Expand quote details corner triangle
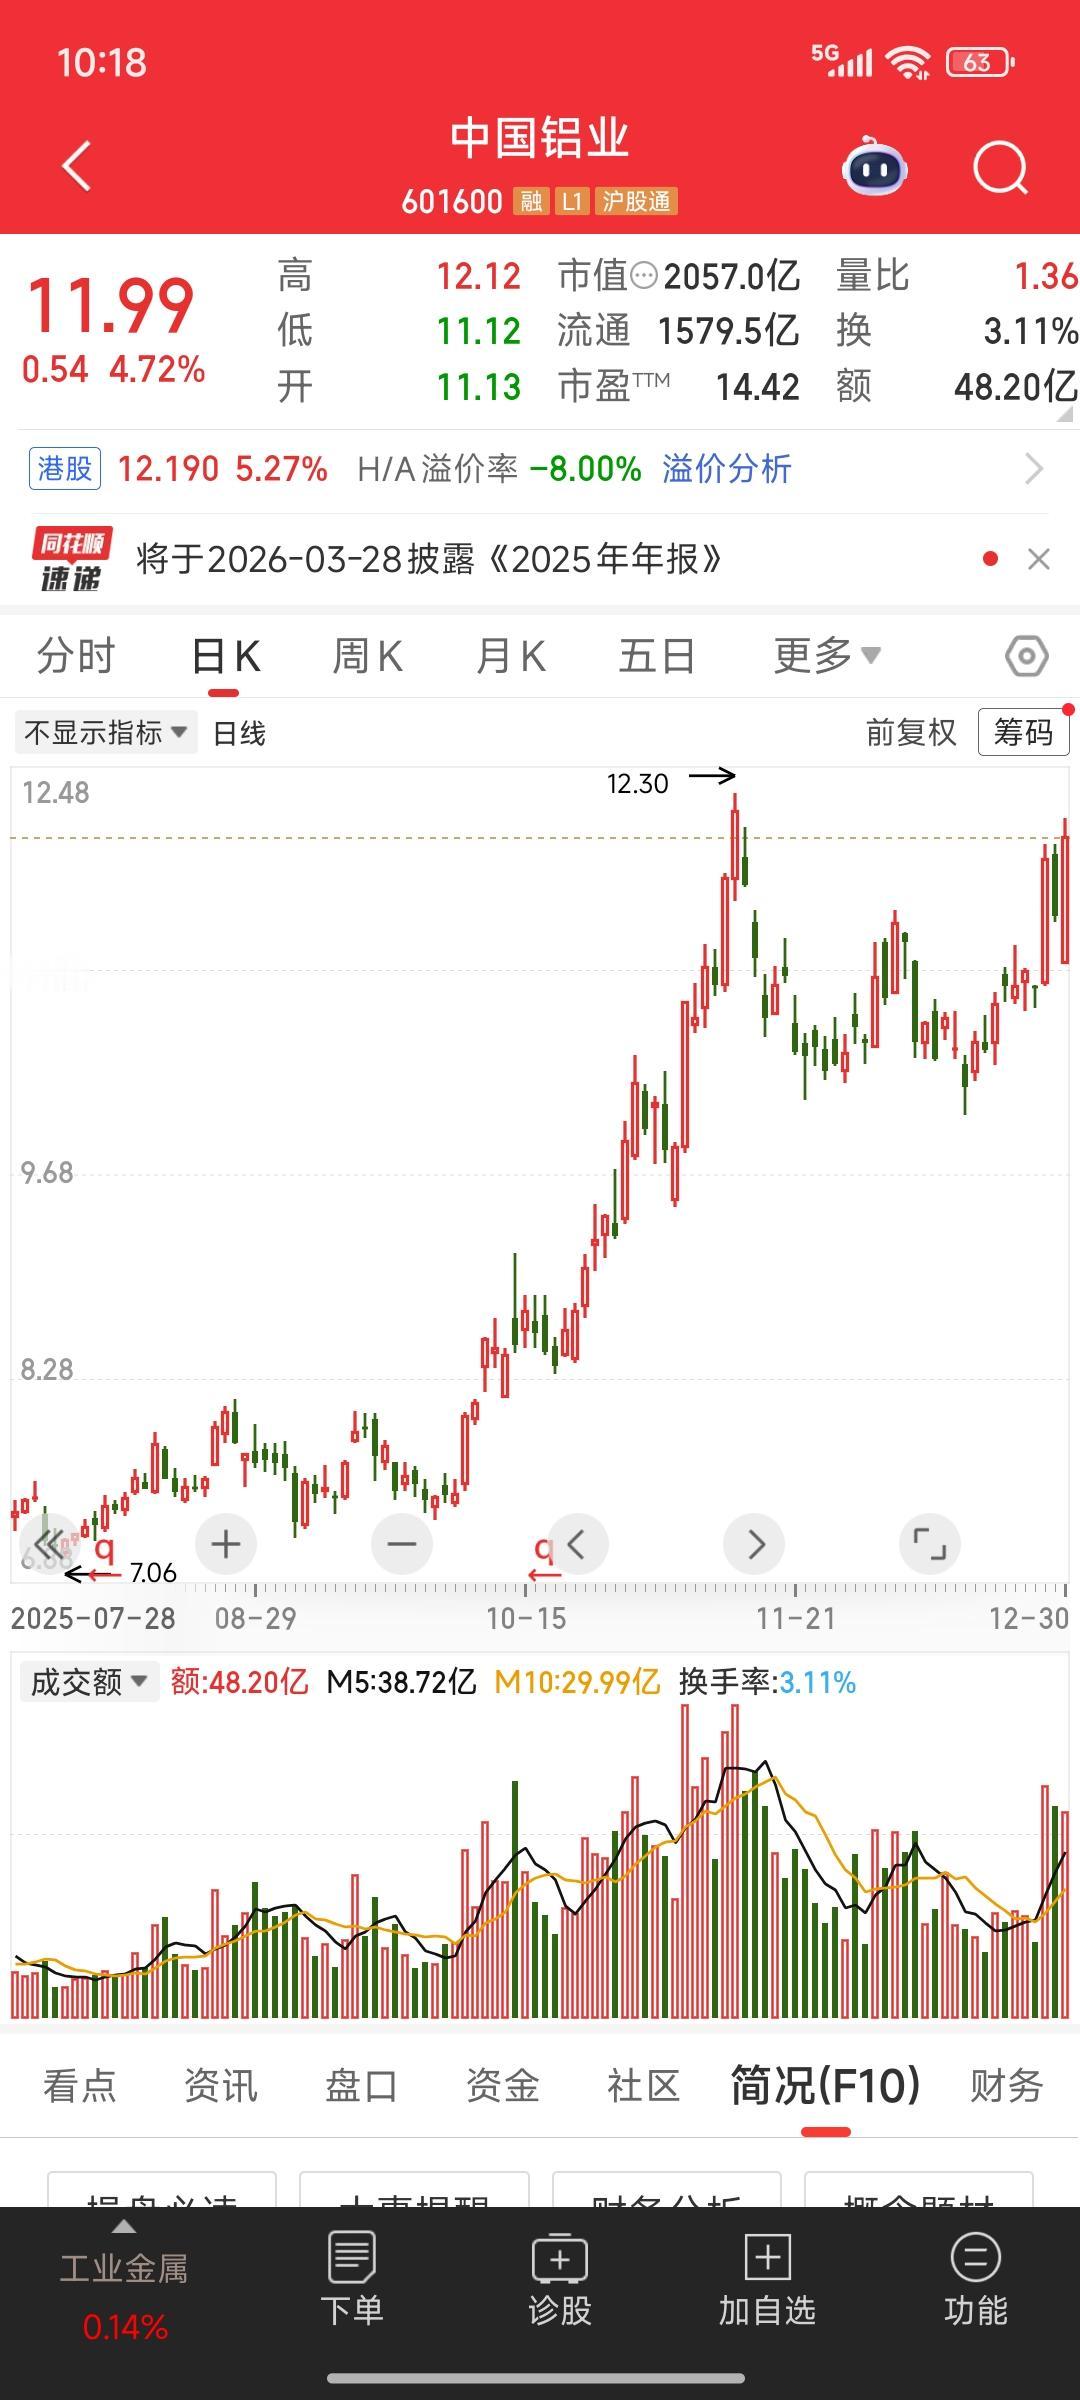Viewport: 1080px width, 2400px height. 1066,413
